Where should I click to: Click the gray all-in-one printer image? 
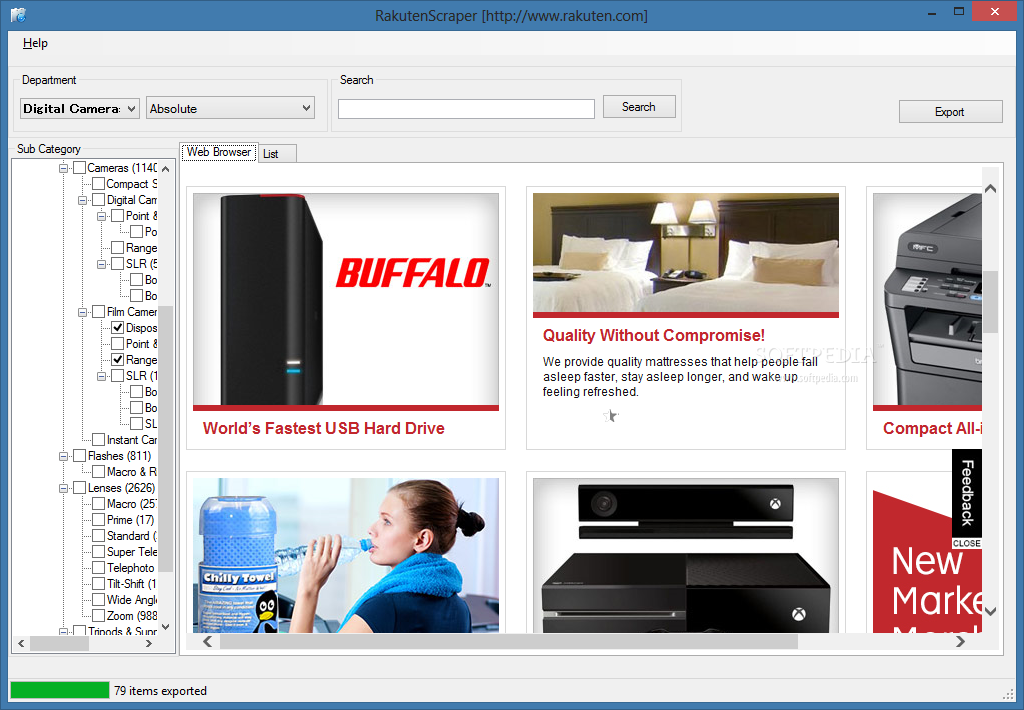(927, 299)
